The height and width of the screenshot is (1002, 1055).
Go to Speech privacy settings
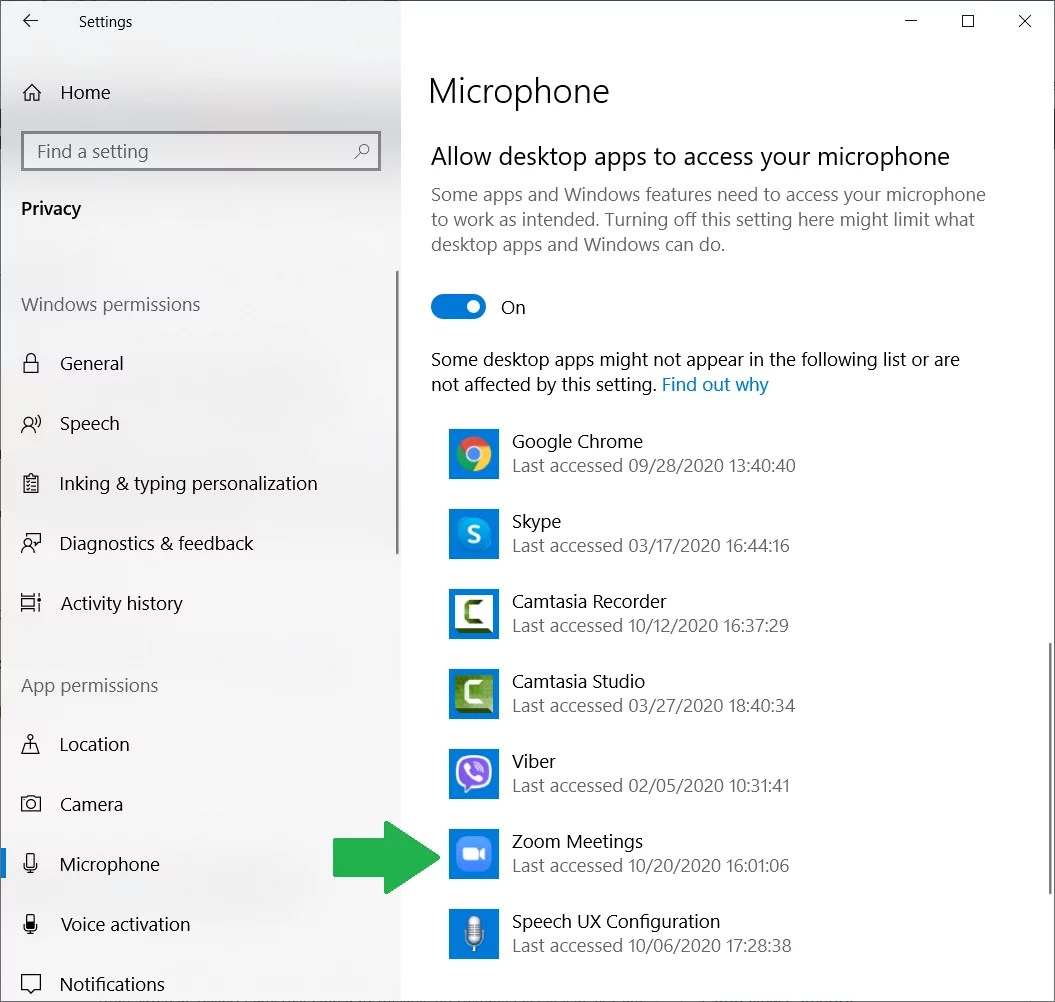click(x=89, y=424)
